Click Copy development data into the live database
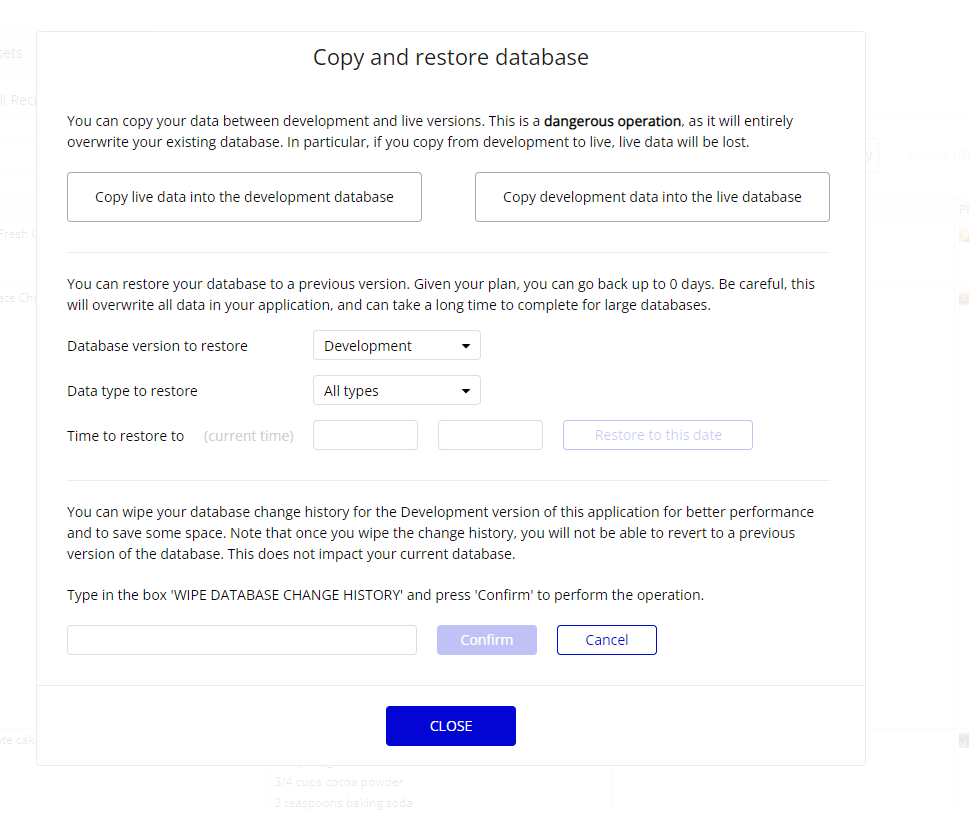Screen dimensions: 969x814 652,197
